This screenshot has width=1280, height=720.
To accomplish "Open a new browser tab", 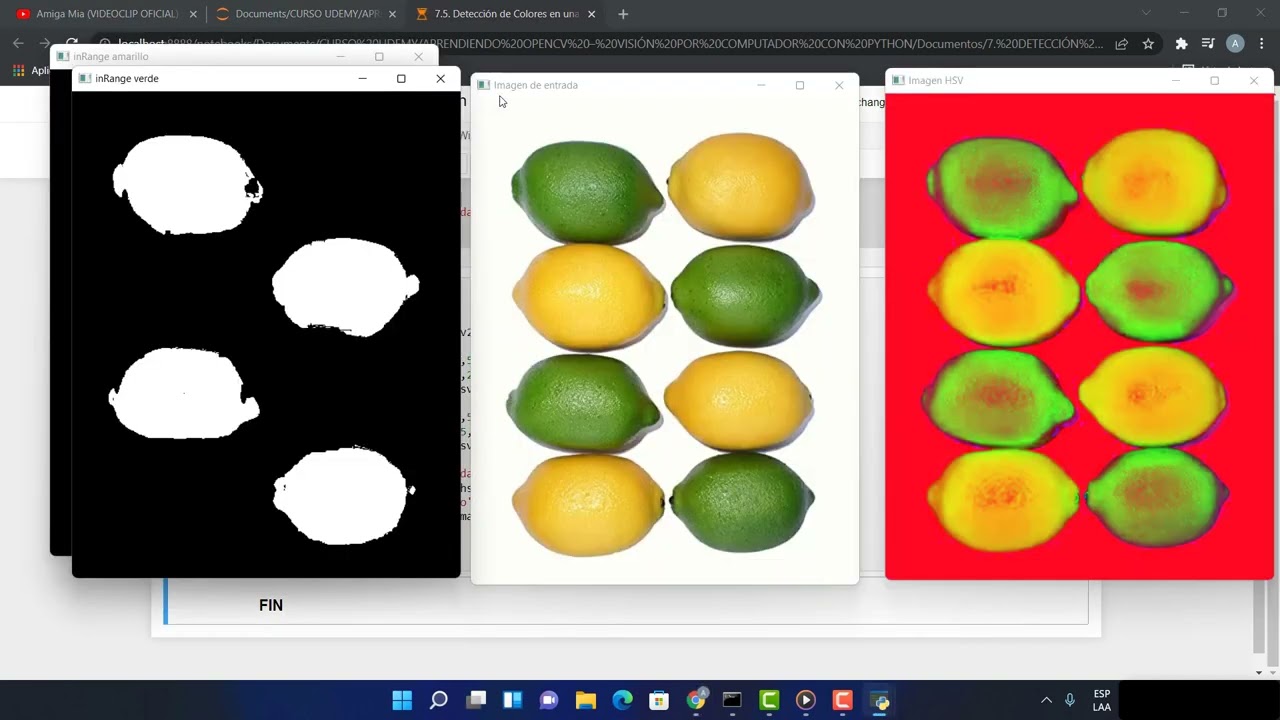I will pyautogui.click(x=623, y=14).
